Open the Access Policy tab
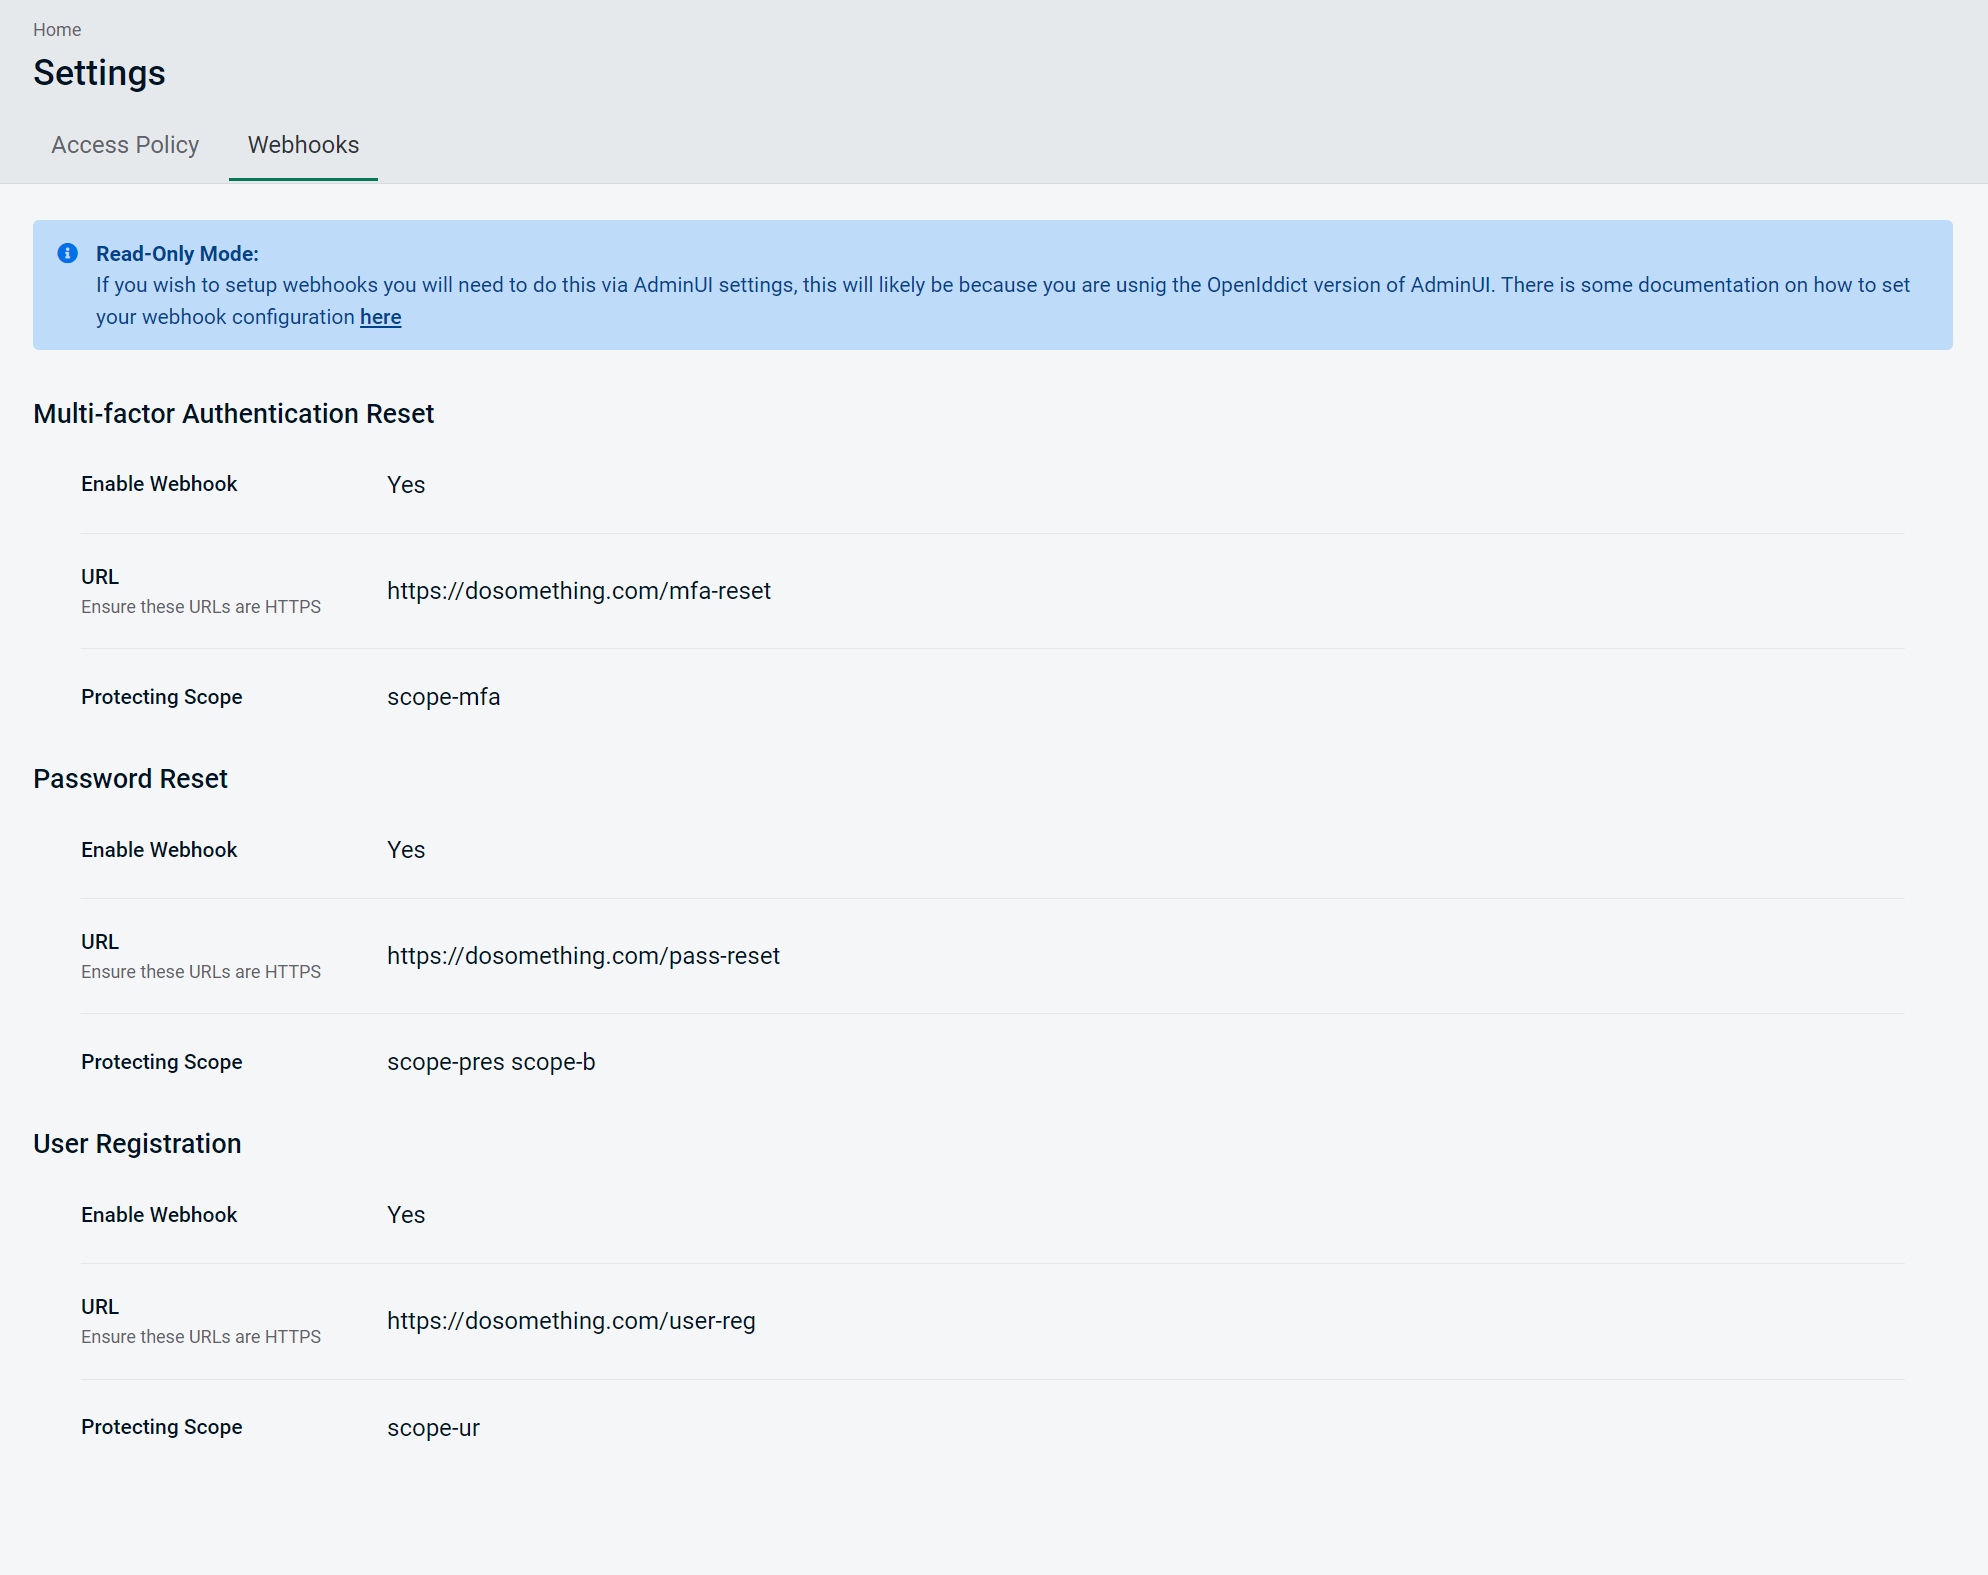Screen dimensions: 1988x1575 coord(125,145)
